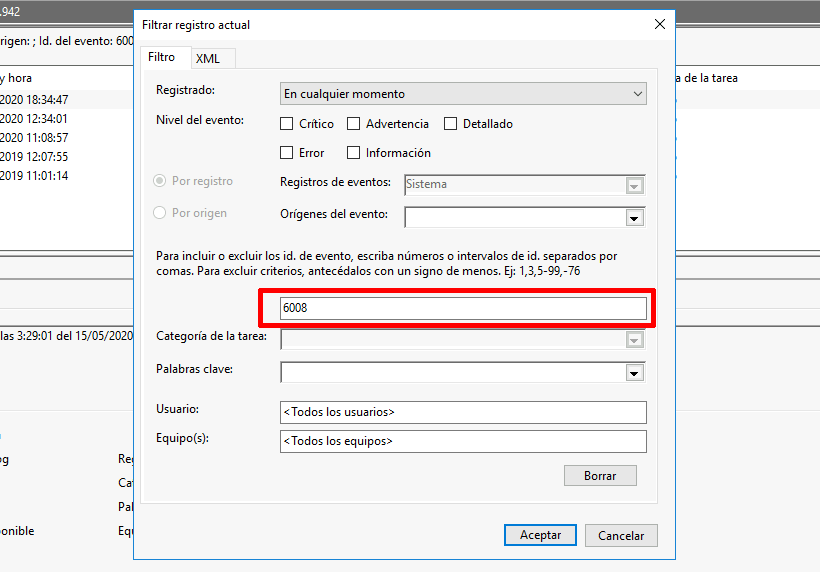Expand the Orígenes del evento dropdown arrow
The width and height of the screenshot is (820, 572).
(634, 217)
